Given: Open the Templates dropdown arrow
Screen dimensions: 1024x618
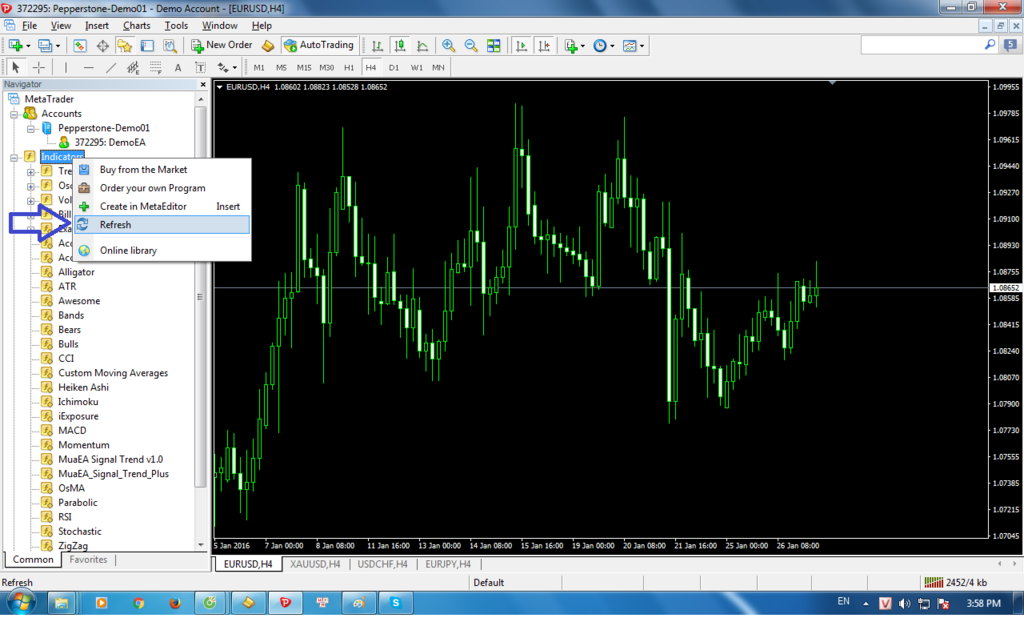Looking at the screenshot, I should click(x=642, y=46).
